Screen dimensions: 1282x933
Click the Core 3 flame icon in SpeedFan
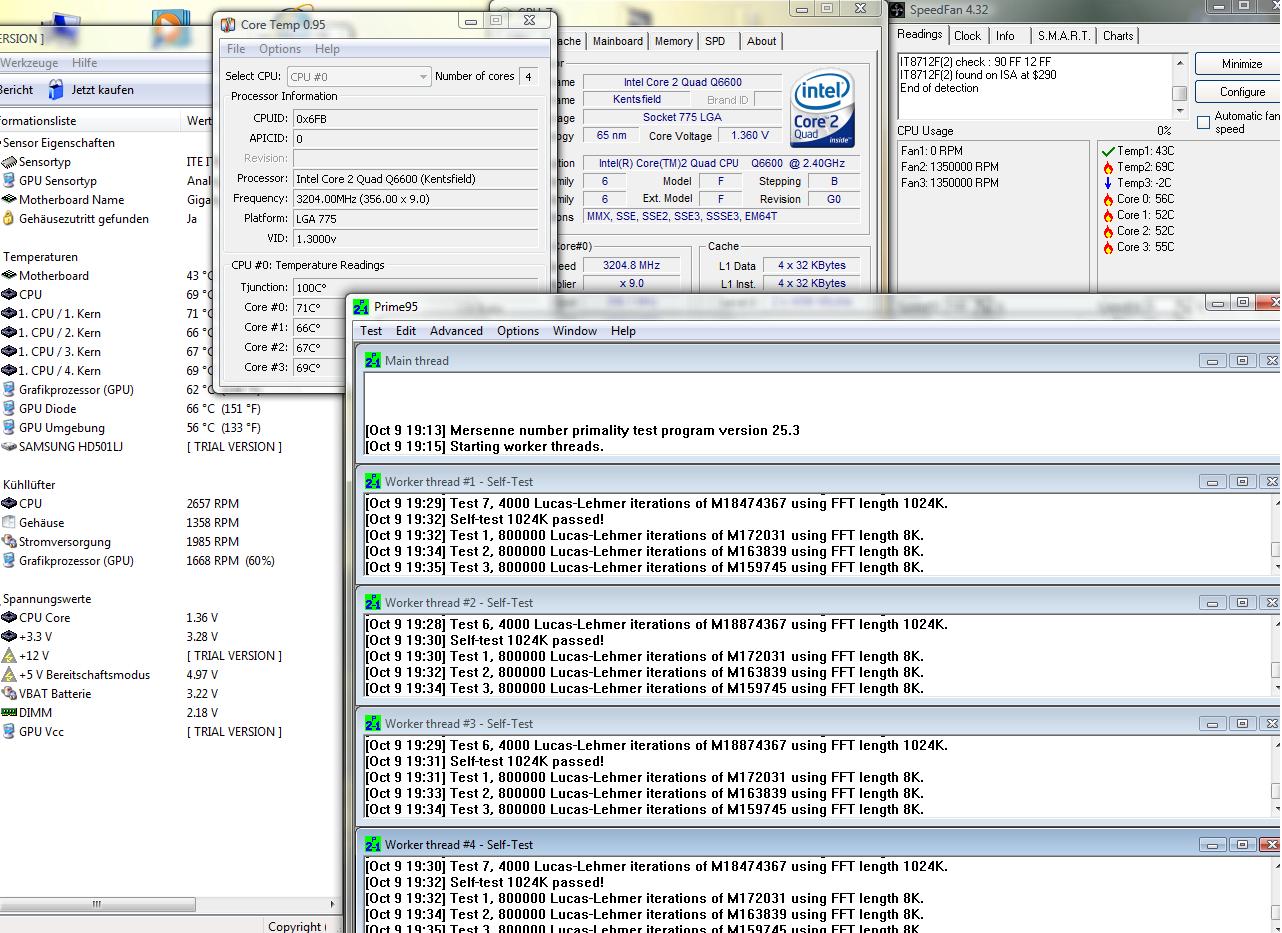pyautogui.click(x=1108, y=248)
